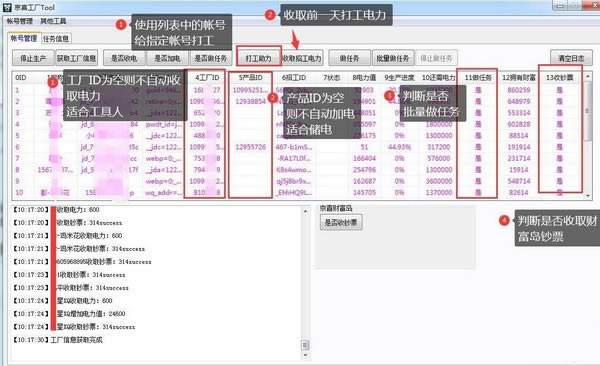600x366 pixels.
Task: Toggle the 是否做任务 button
Action: [x=211, y=58]
